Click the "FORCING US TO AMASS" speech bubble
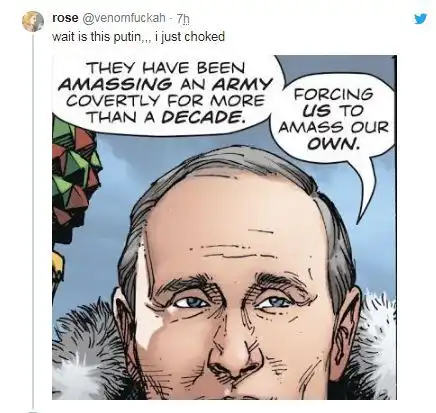The height and width of the screenshot is (413, 436). click(x=333, y=119)
